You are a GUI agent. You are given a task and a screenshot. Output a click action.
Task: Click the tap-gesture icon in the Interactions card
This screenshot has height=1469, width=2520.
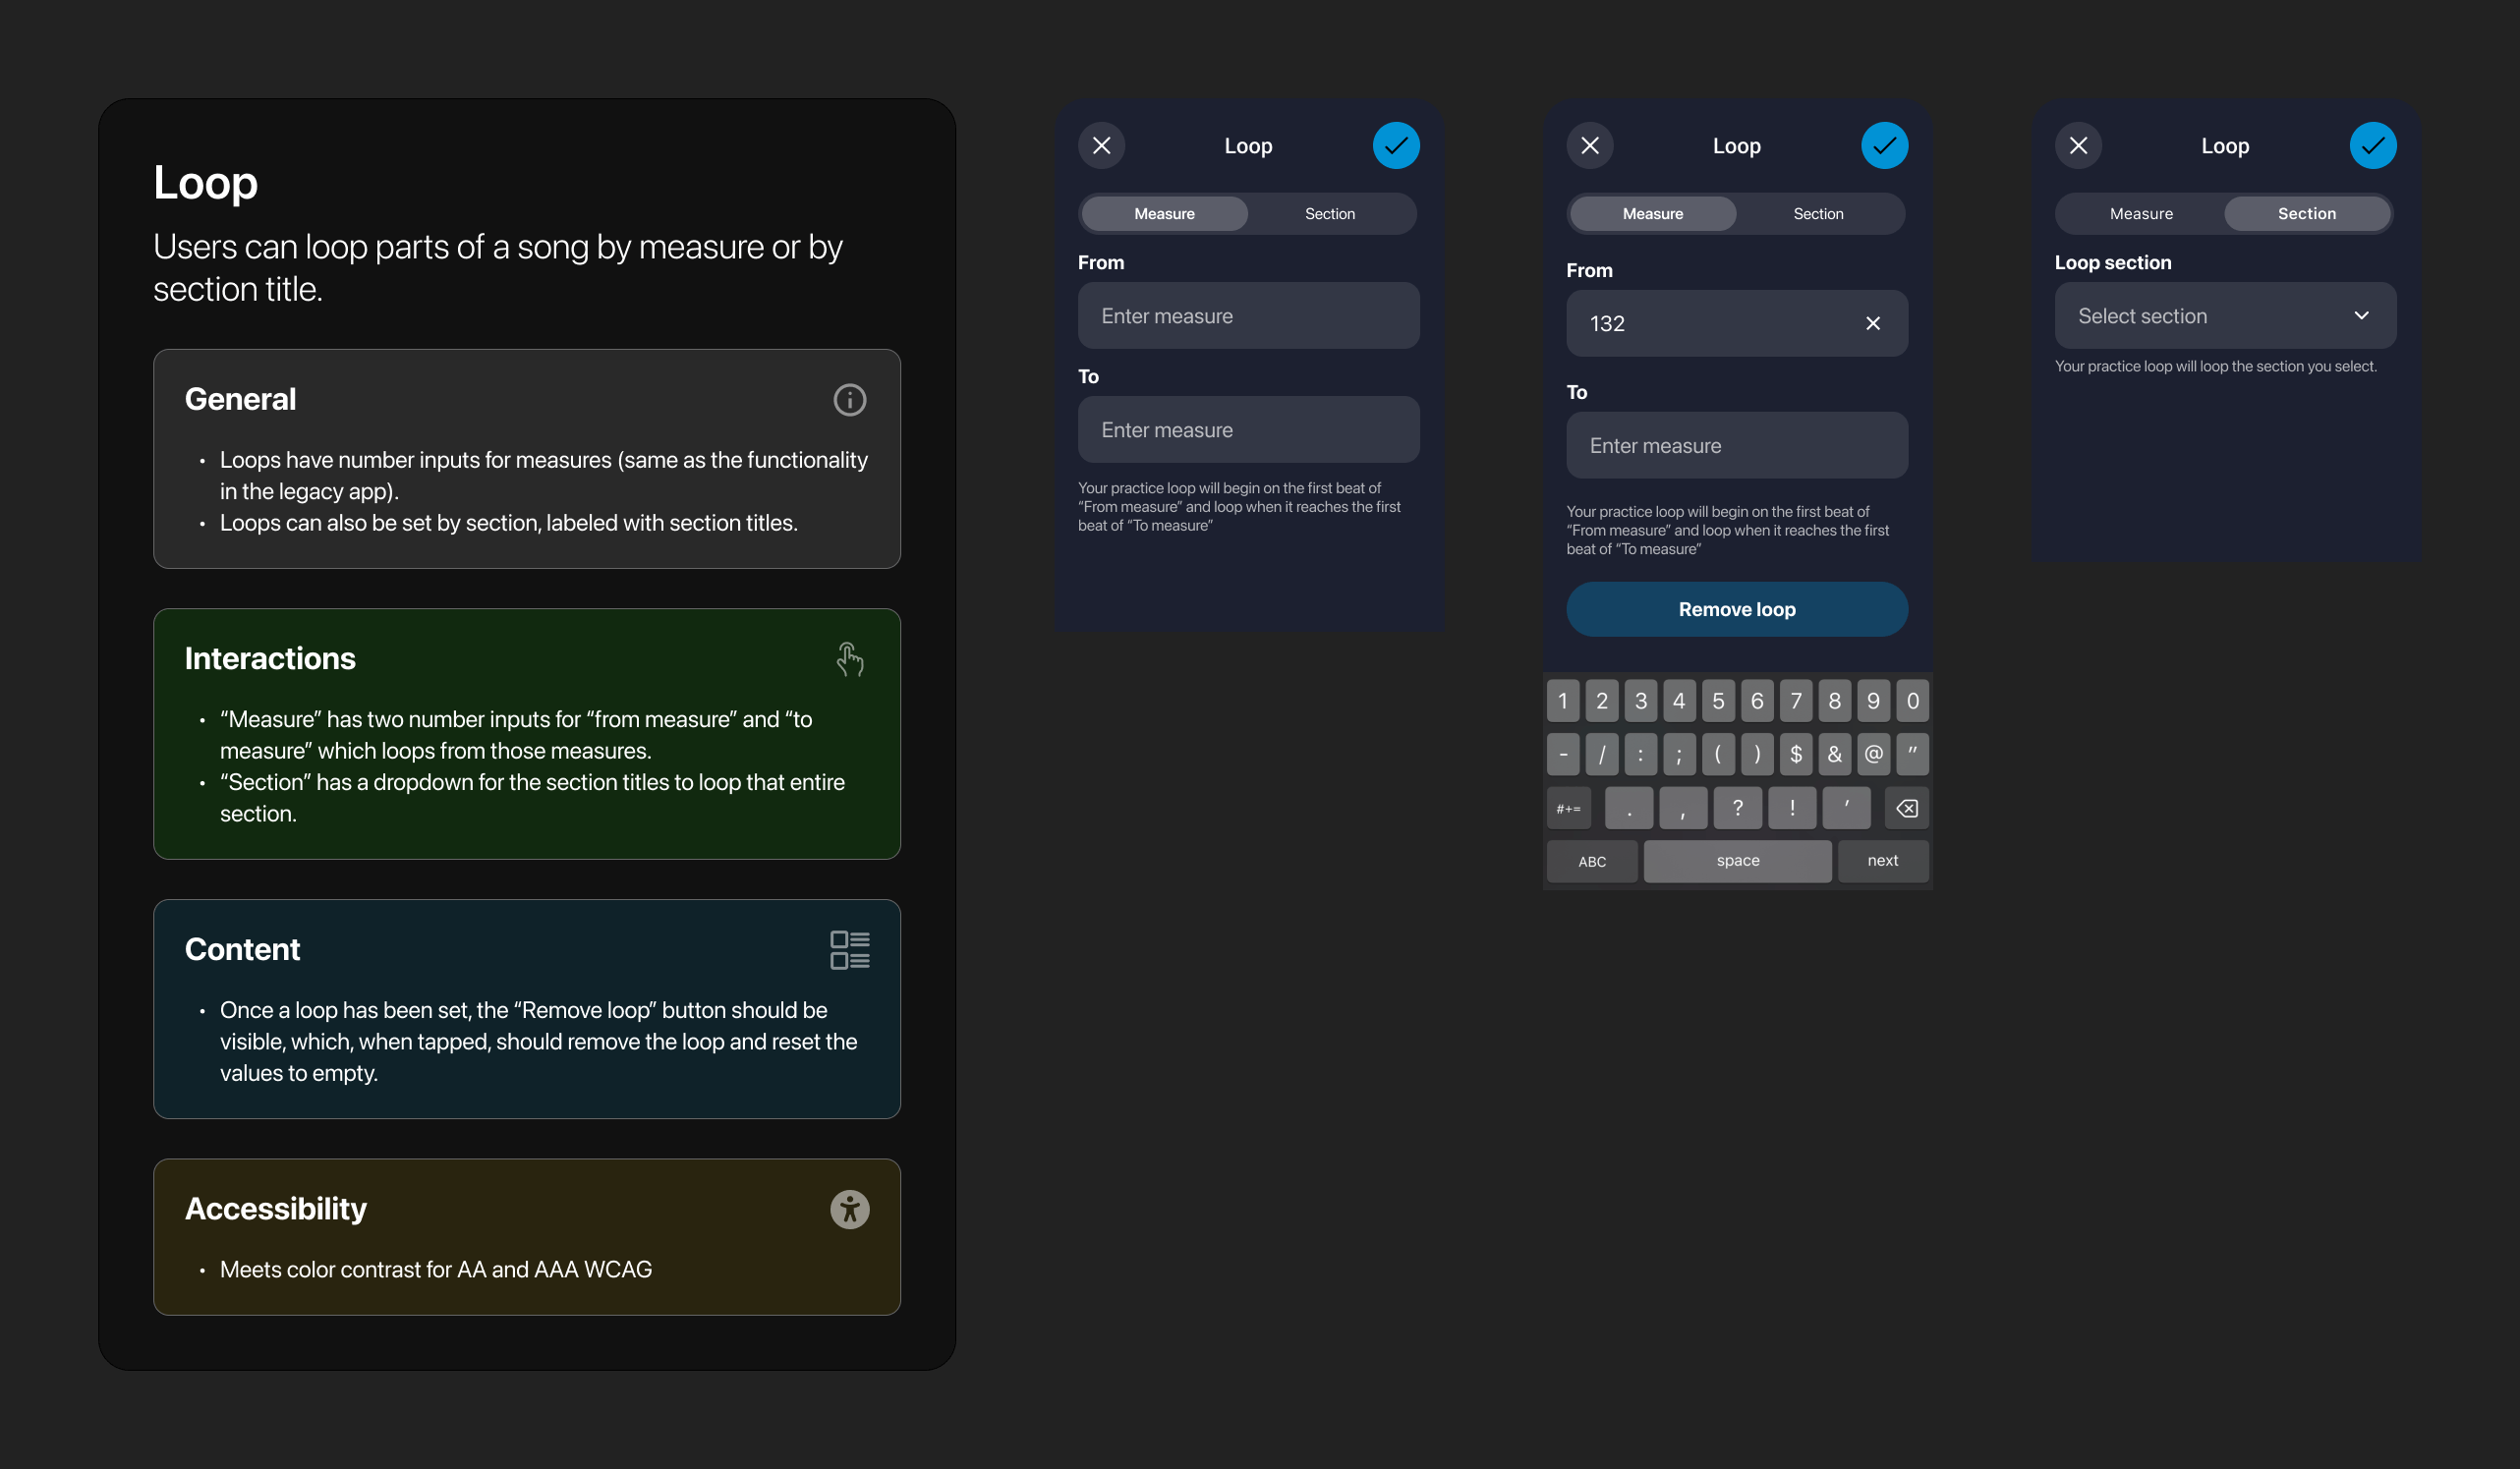click(x=849, y=659)
